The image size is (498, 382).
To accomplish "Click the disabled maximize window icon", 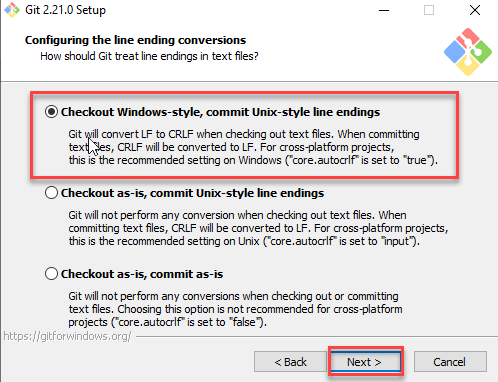I will coord(429,10).
